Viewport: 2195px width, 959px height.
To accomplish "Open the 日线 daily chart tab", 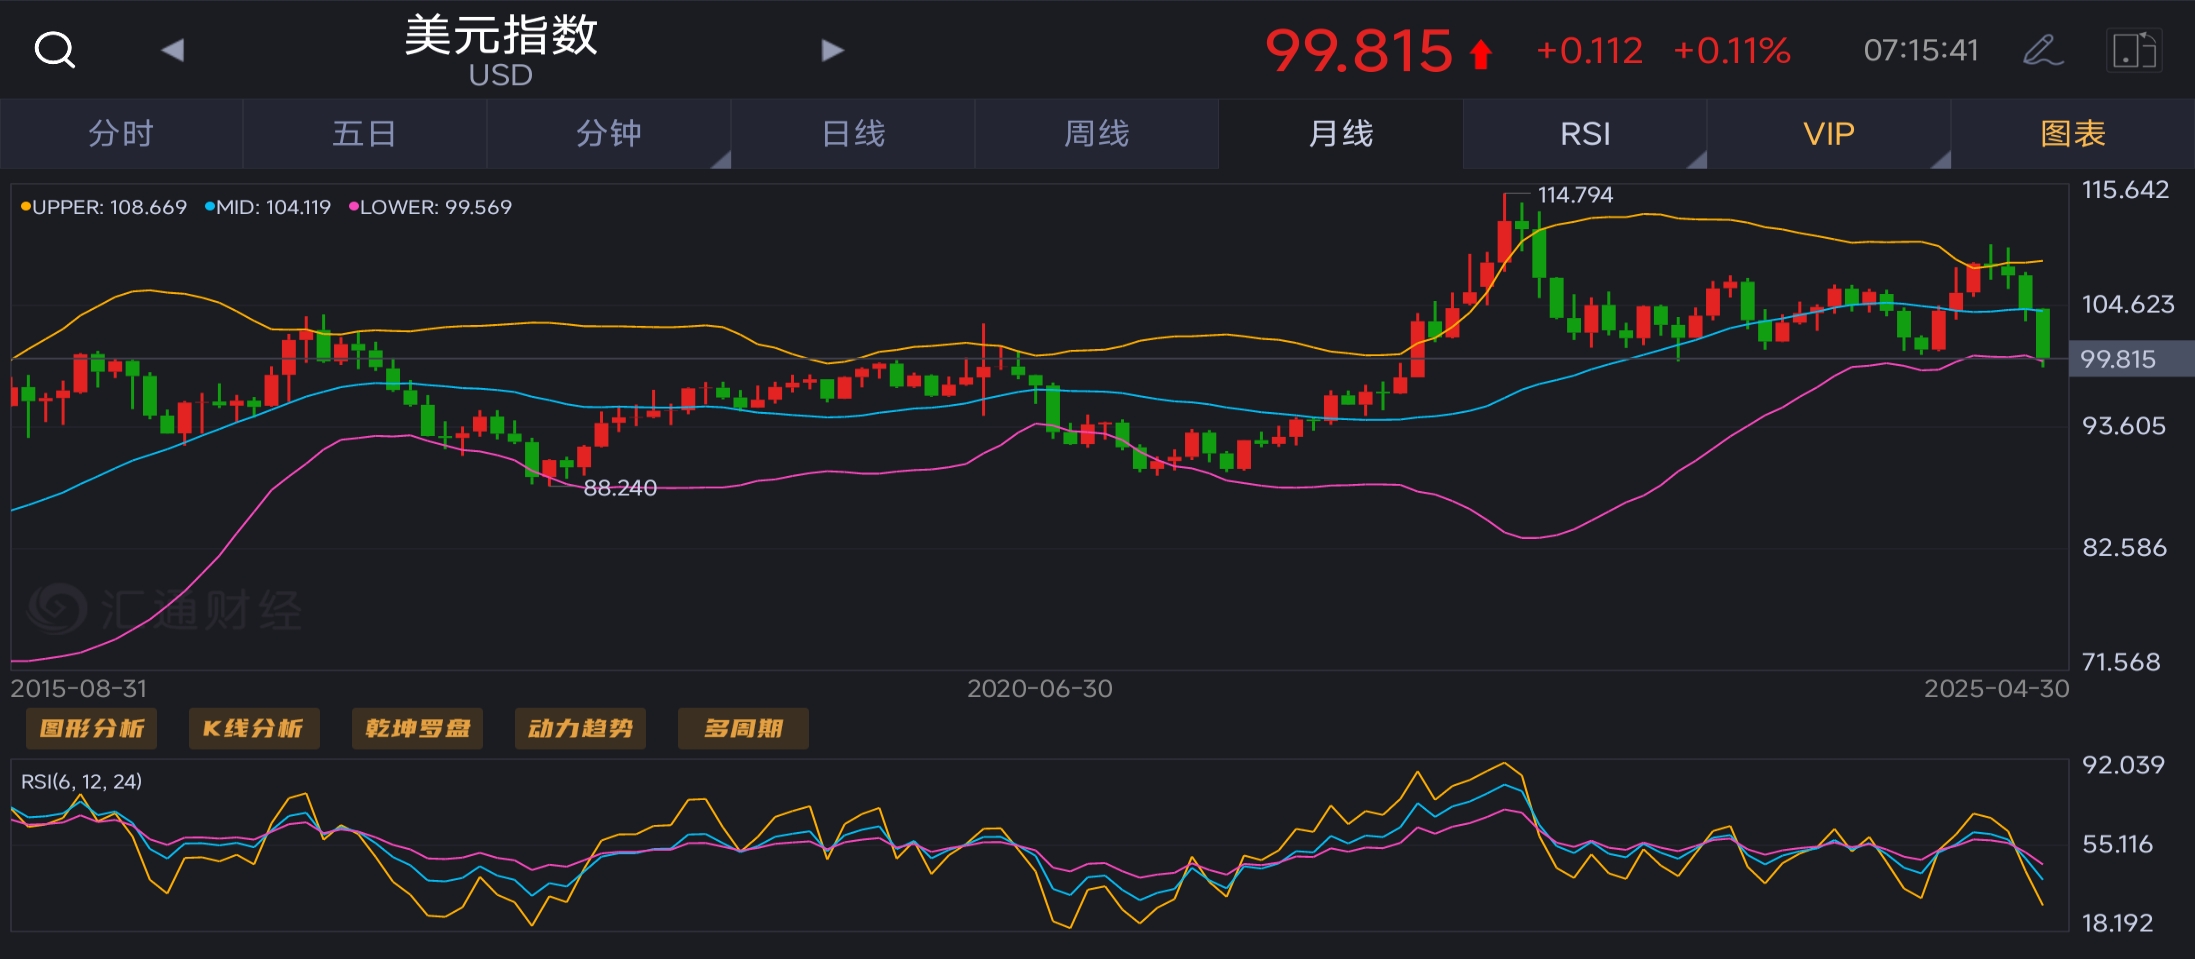I will tap(853, 134).
